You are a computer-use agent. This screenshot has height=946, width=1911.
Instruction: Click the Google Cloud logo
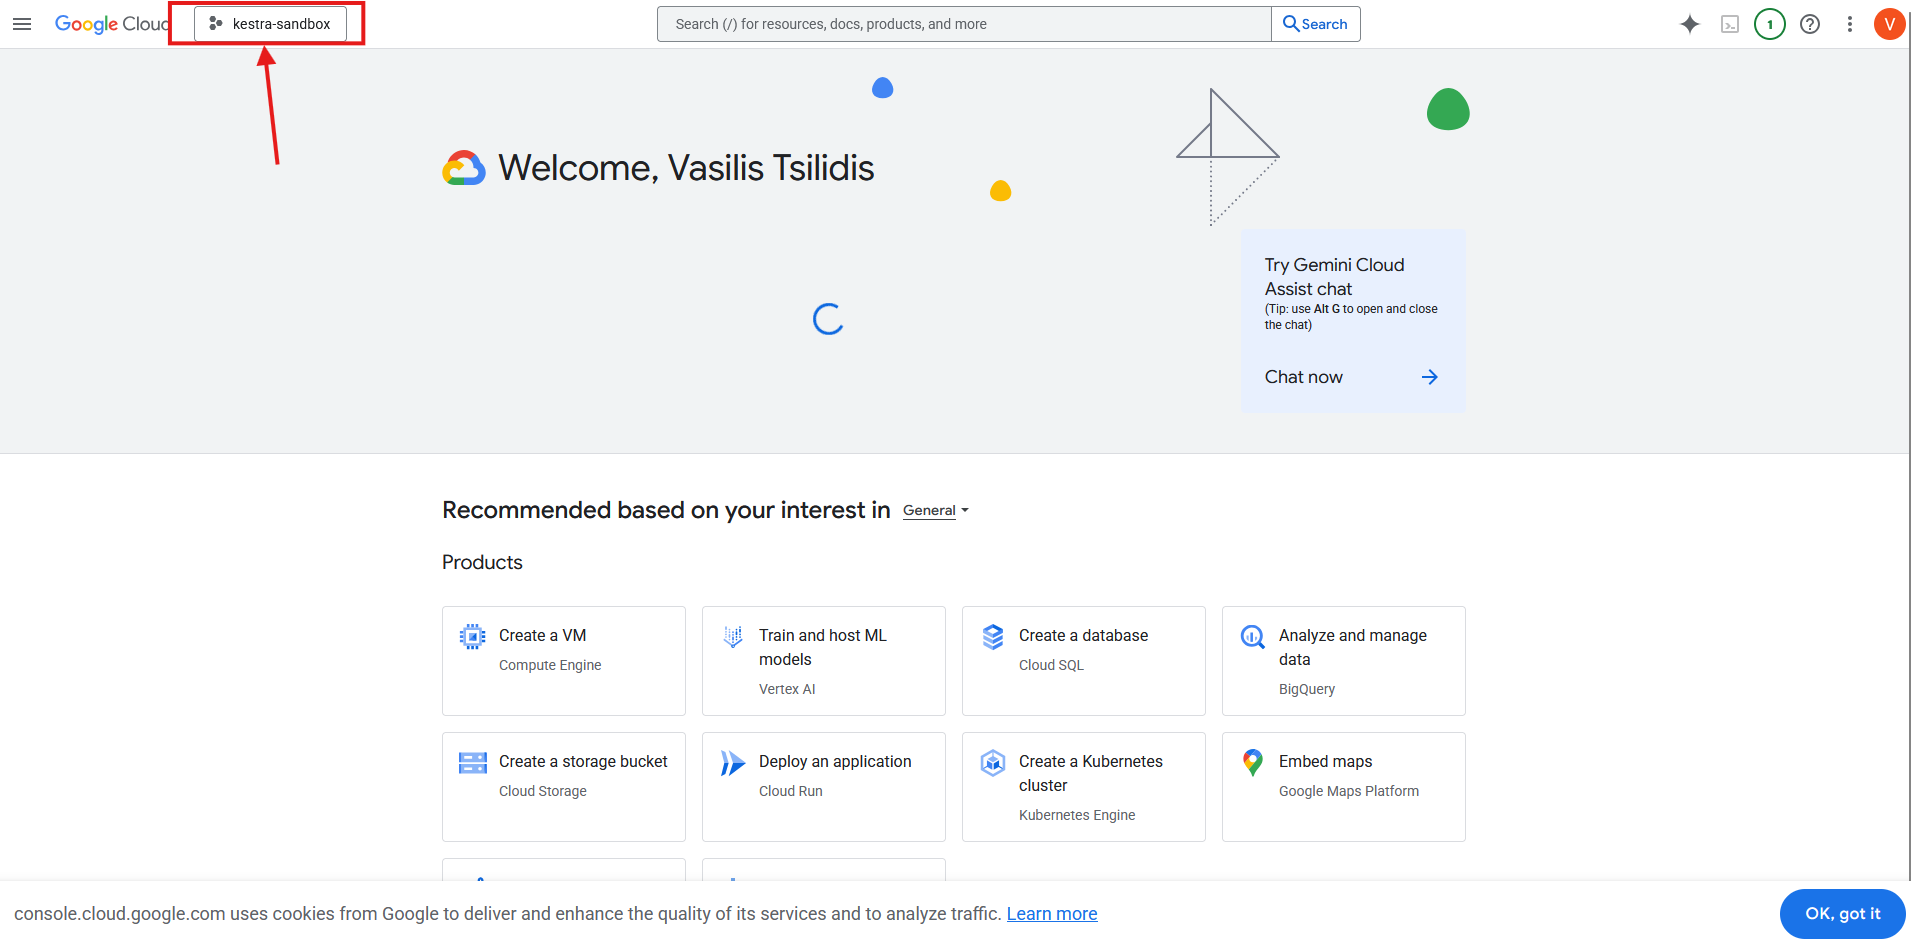pyautogui.click(x=110, y=24)
